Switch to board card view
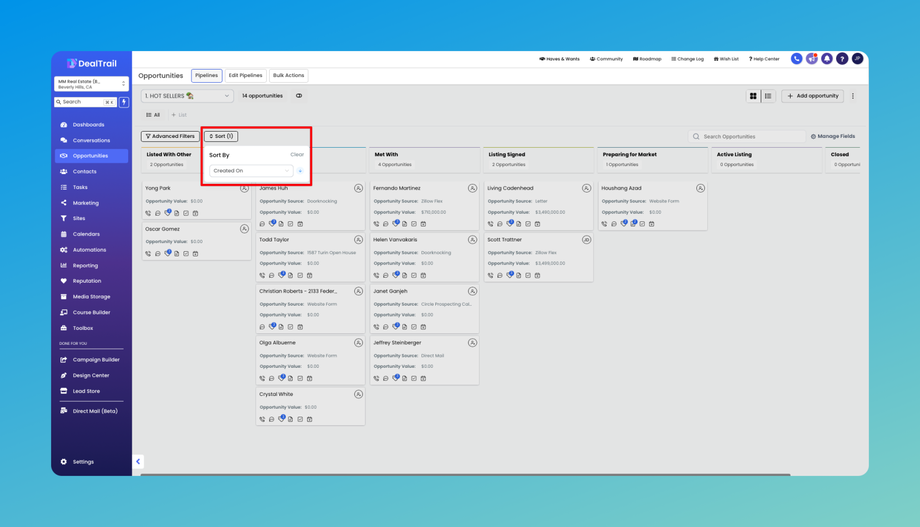Image resolution: width=920 pixels, height=527 pixels. coord(753,96)
